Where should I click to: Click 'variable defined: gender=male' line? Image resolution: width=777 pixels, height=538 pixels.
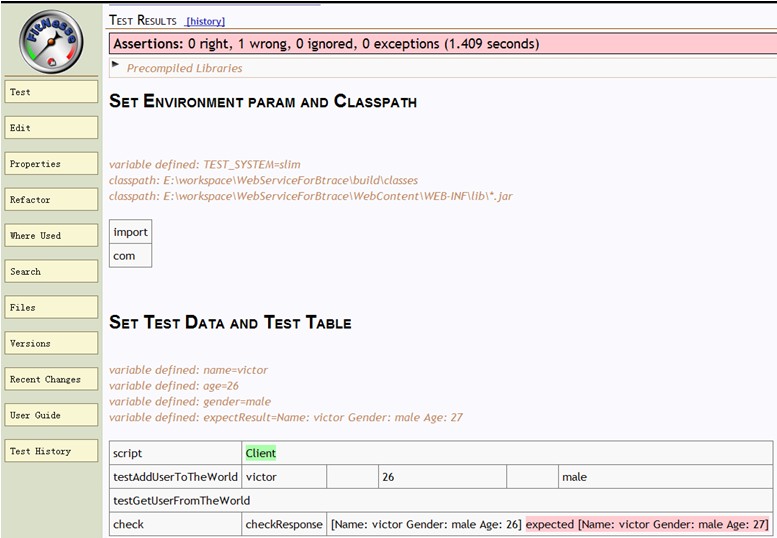pos(190,402)
